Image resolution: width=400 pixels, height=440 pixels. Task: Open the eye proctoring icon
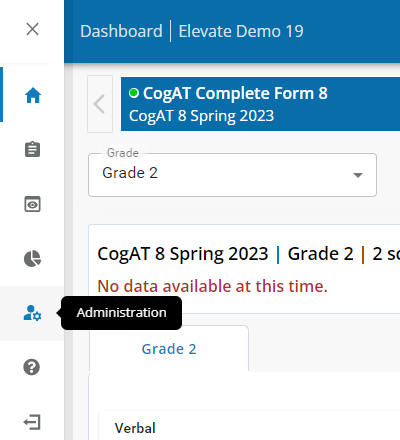coord(32,204)
